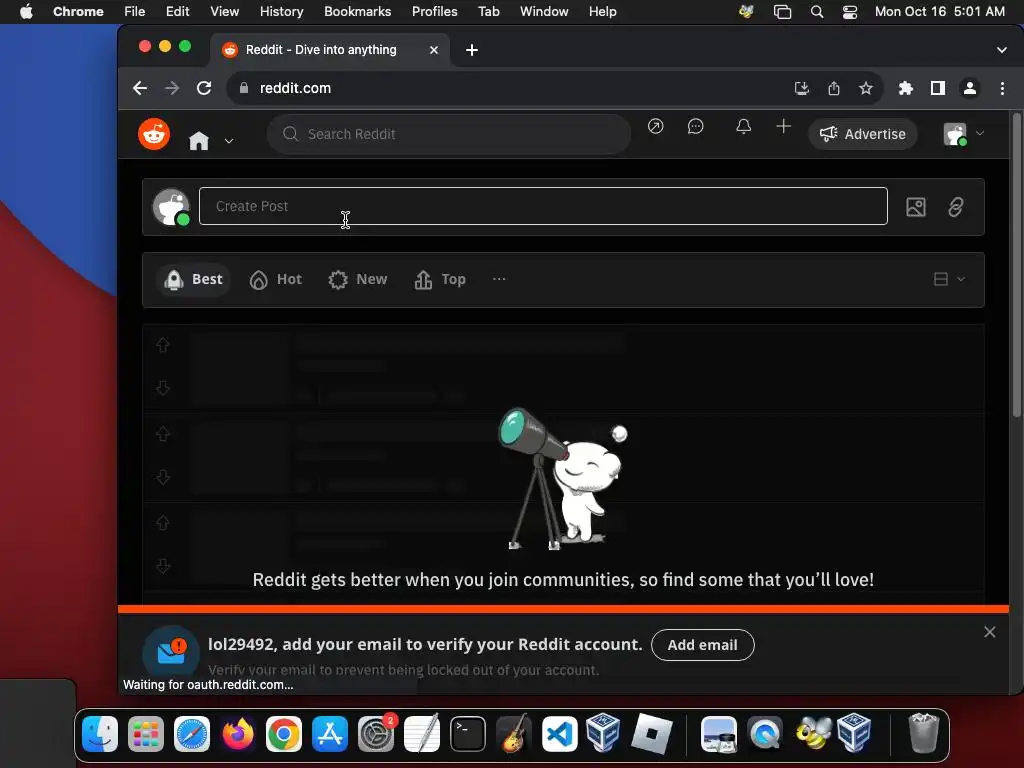Go back in Chrome

click(x=140, y=88)
